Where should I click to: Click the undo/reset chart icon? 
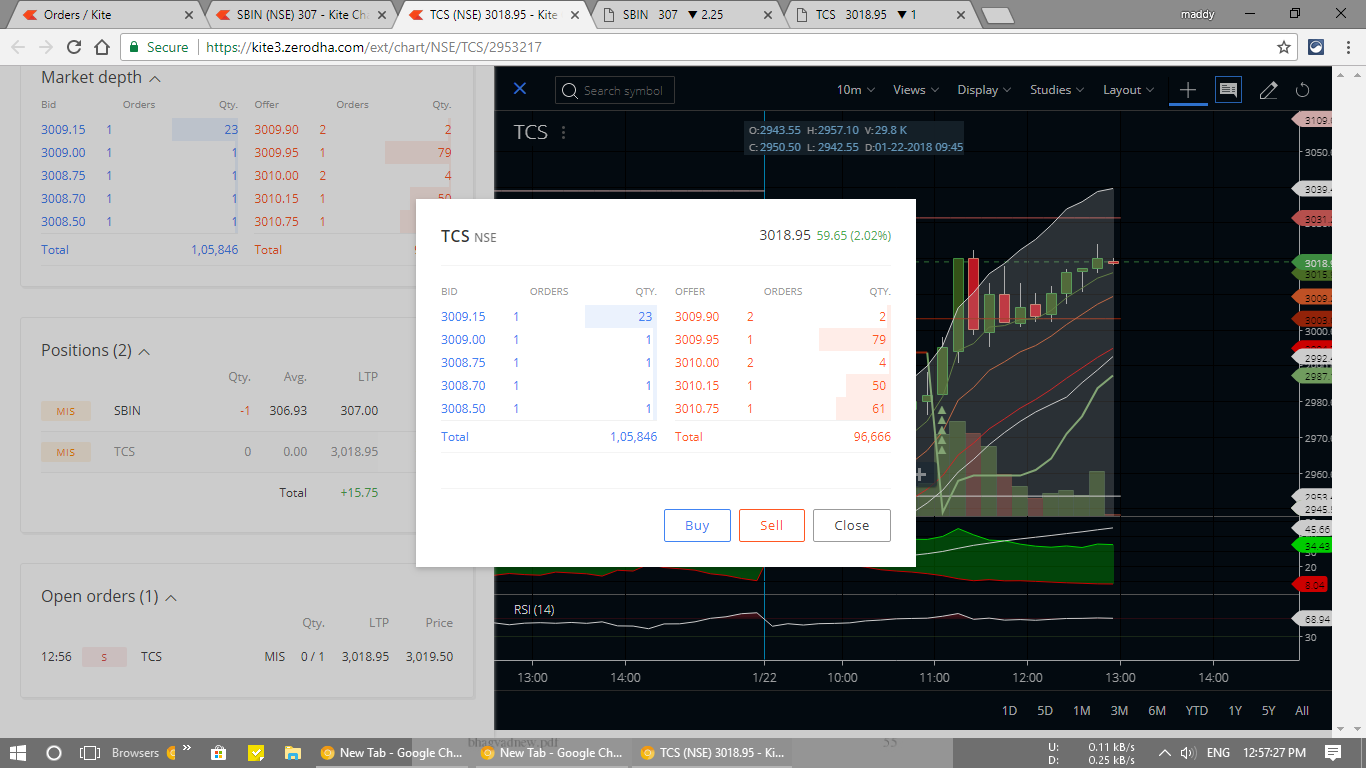[x=1303, y=90]
